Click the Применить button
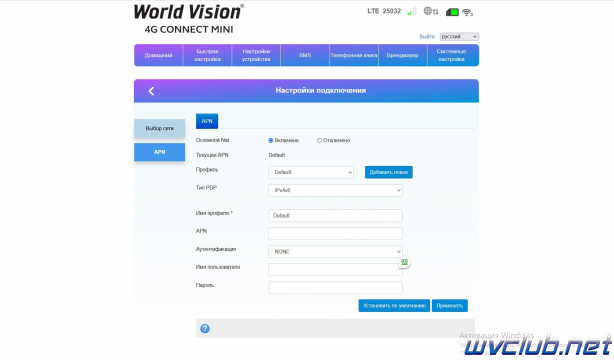Viewport: 614px width, 360px height. point(450,306)
